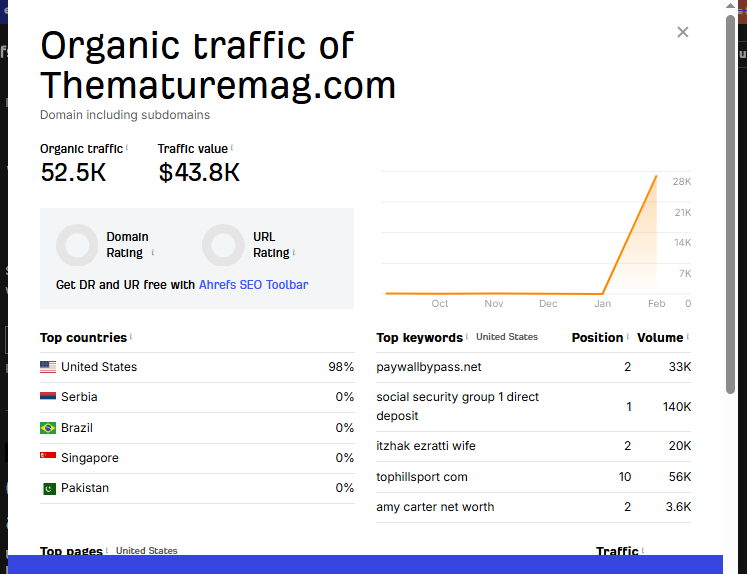
Task: Click the Top keywords United States label
Action: pyautogui.click(x=507, y=337)
